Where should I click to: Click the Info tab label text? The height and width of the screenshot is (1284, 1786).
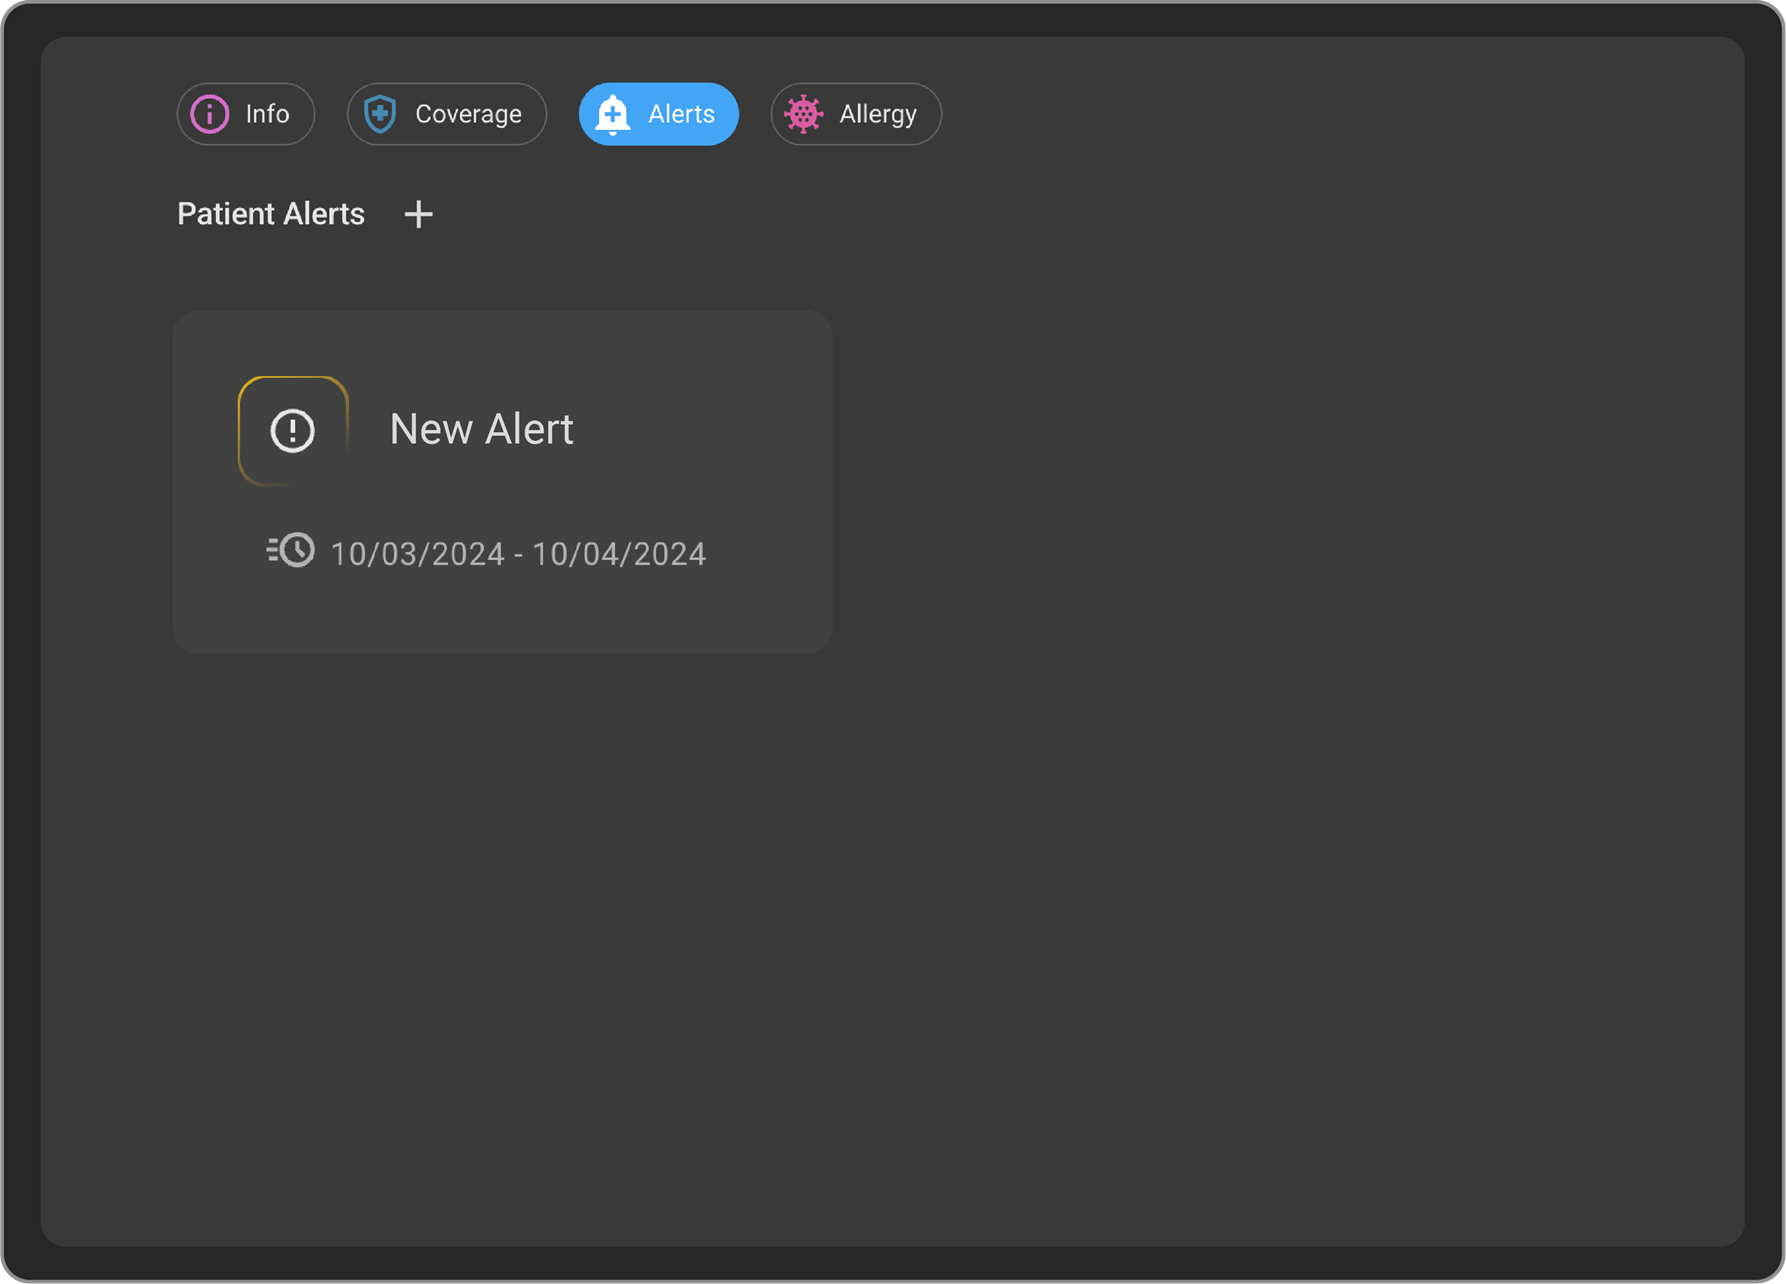(268, 114)
